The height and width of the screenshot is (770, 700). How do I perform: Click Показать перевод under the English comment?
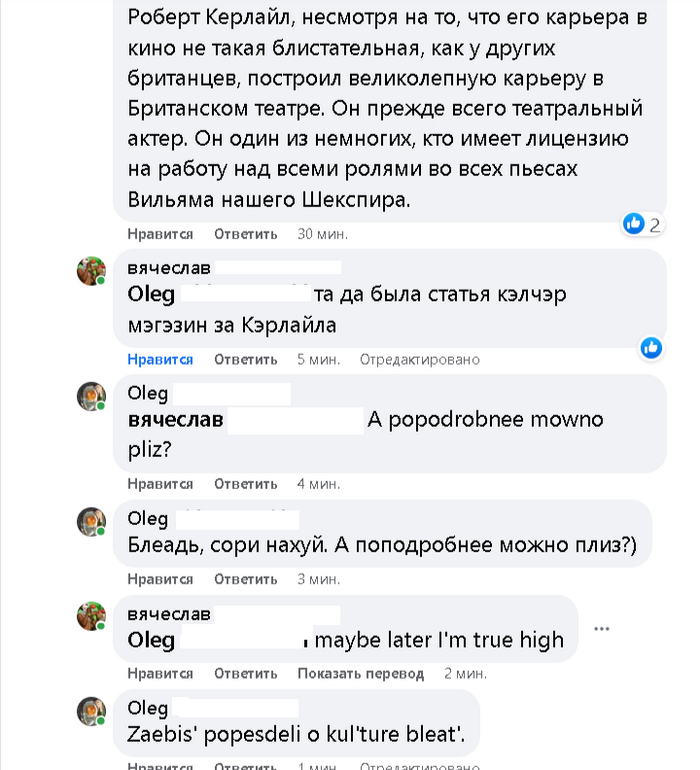pos(360,674)
